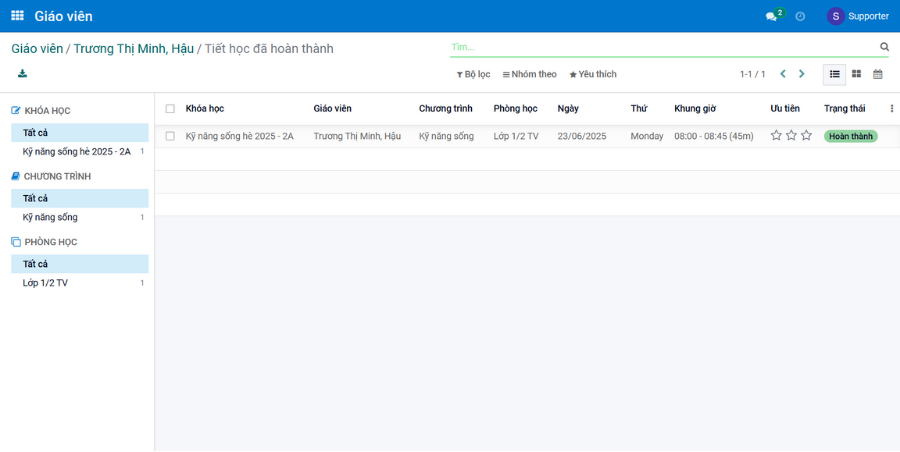Open the Nhóm theo group-by dropdown
Viewport: 900px width, 452px height.
coord(529,74)
